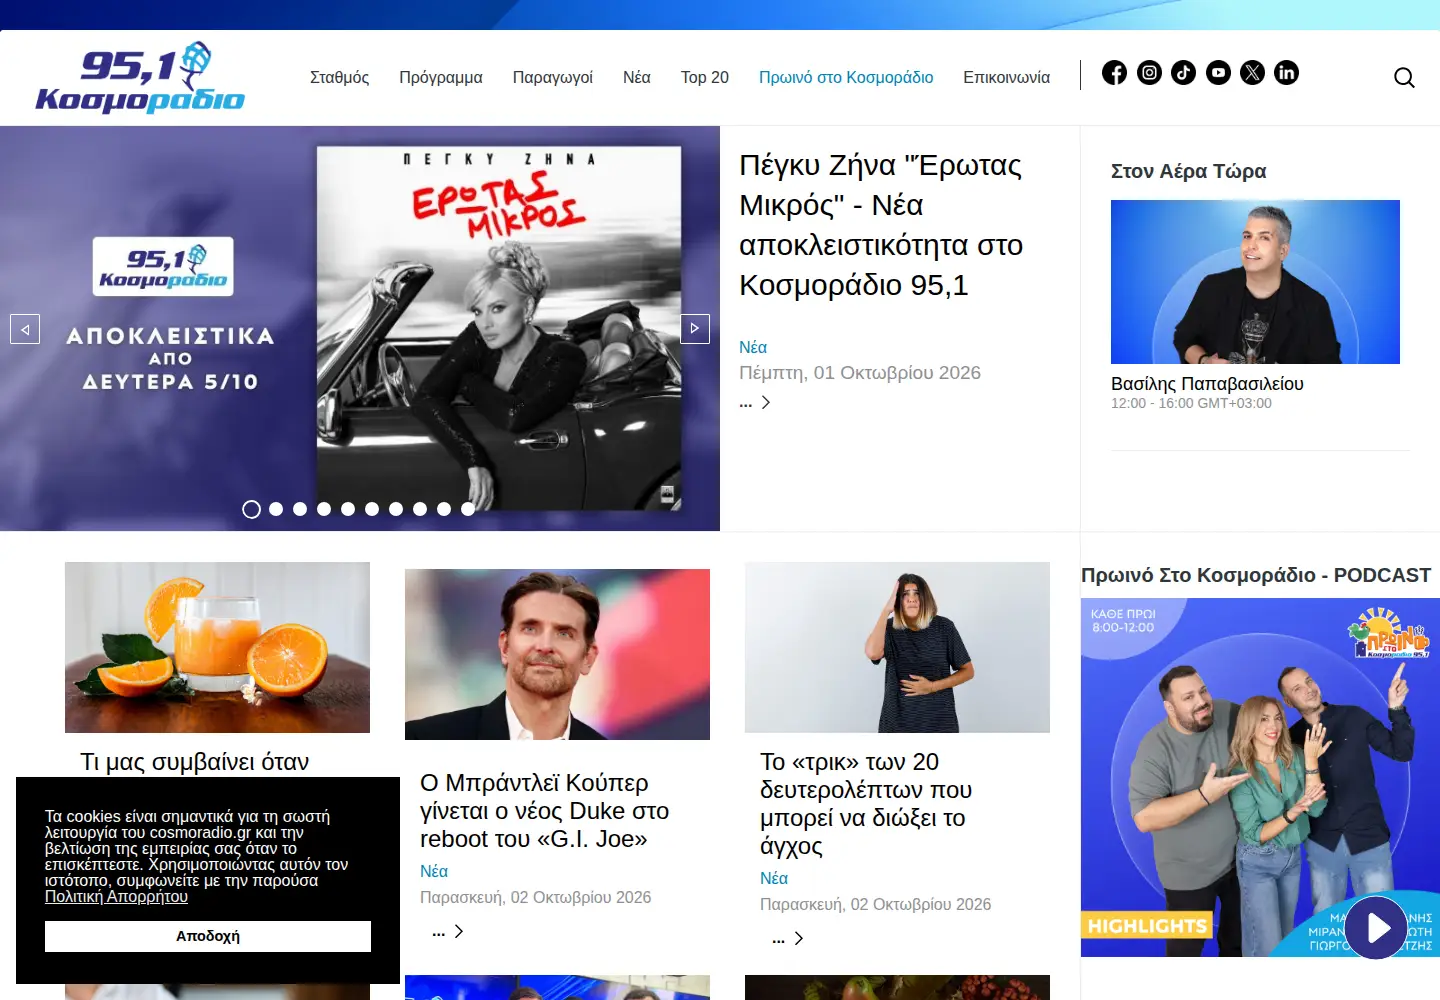Open the LinkedIn social icon
1440x1000 pixels.
1286,72
